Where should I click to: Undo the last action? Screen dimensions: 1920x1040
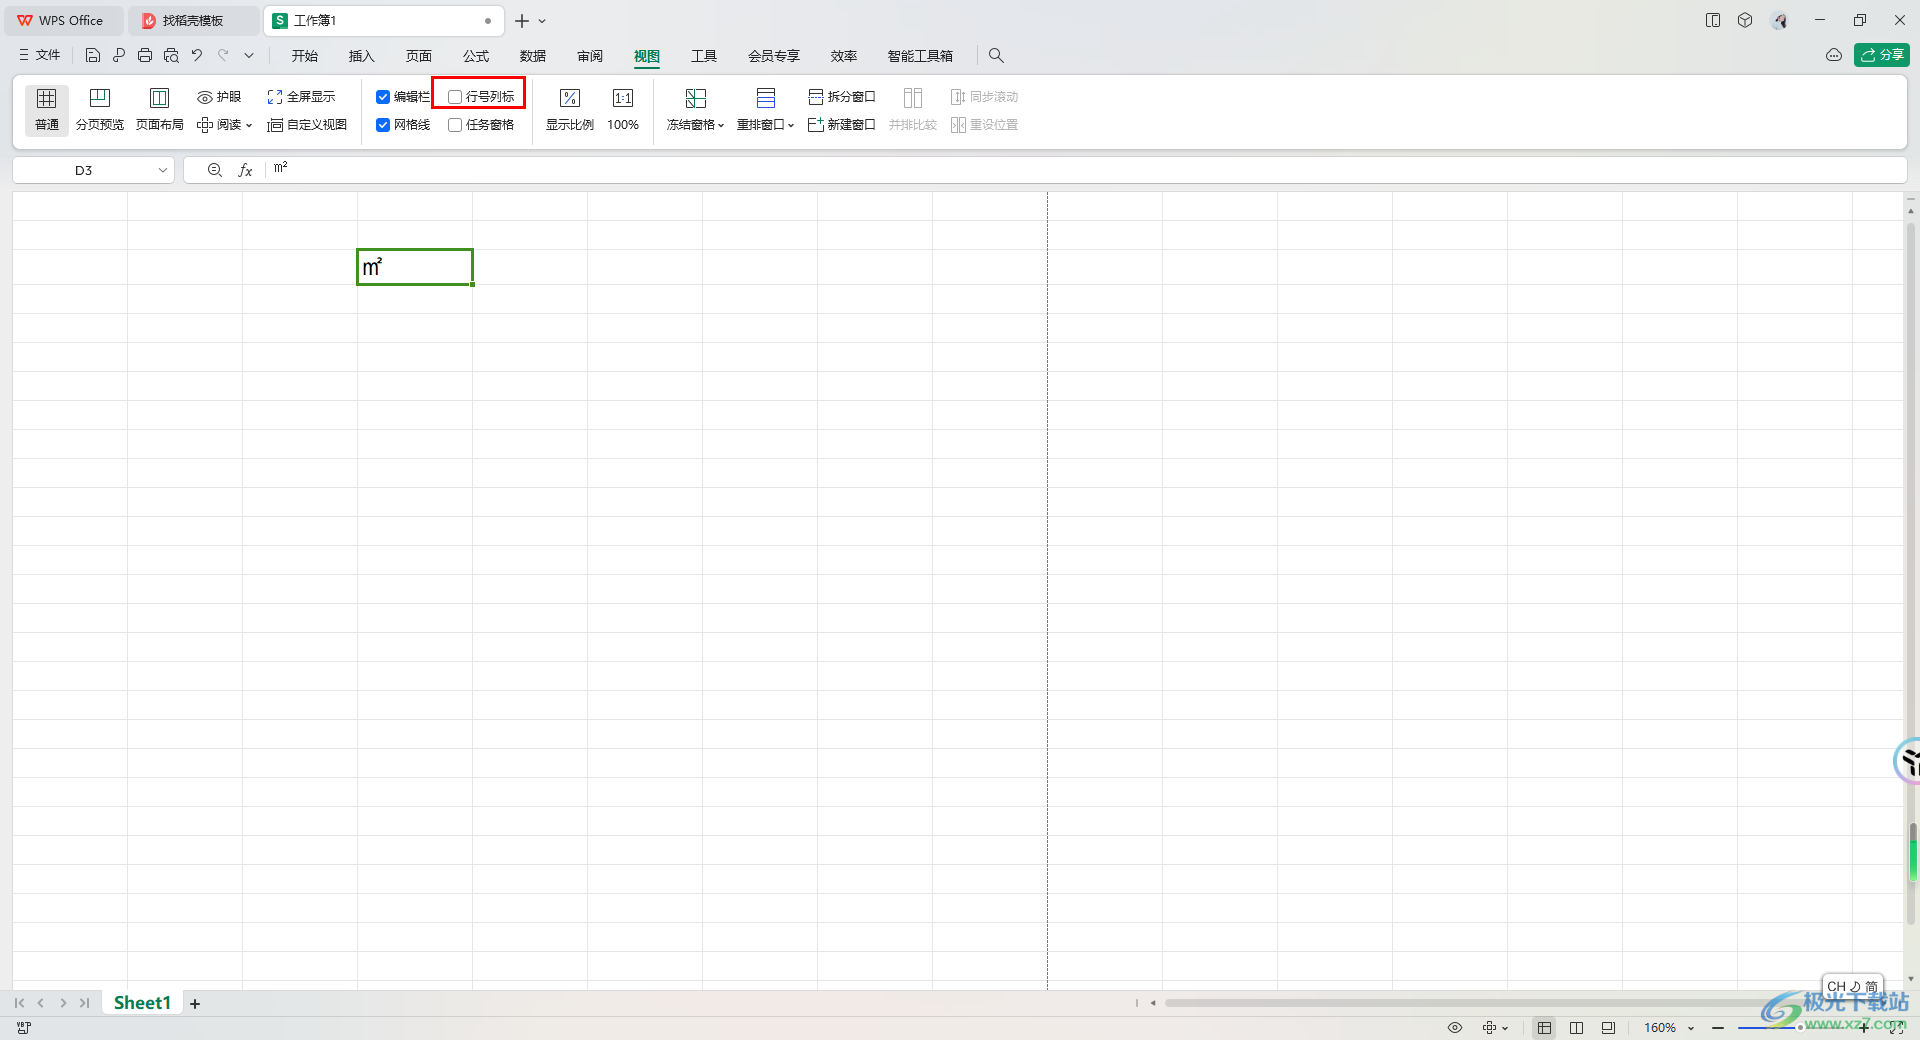pos(197,56)
